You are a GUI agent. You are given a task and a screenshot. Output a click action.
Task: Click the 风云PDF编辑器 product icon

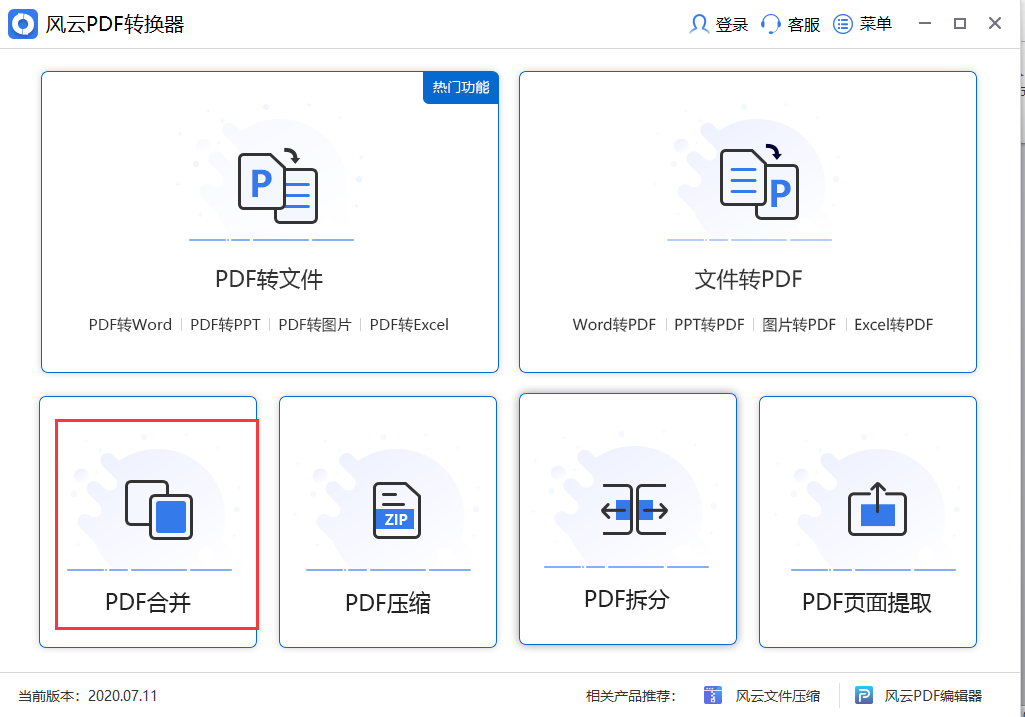[x=864, y=695]
